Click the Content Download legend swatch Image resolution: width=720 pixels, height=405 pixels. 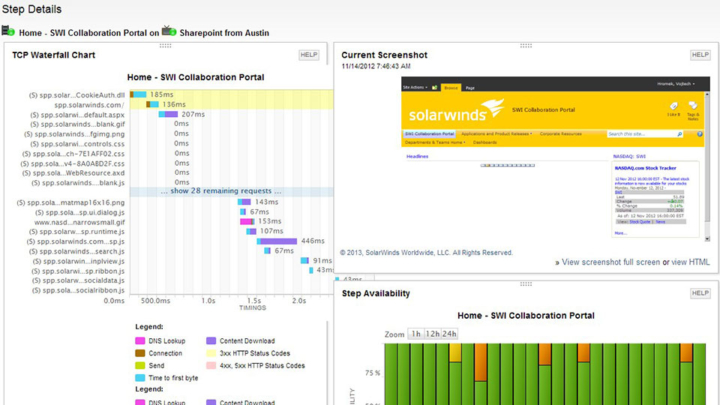[x=211, y=341]
